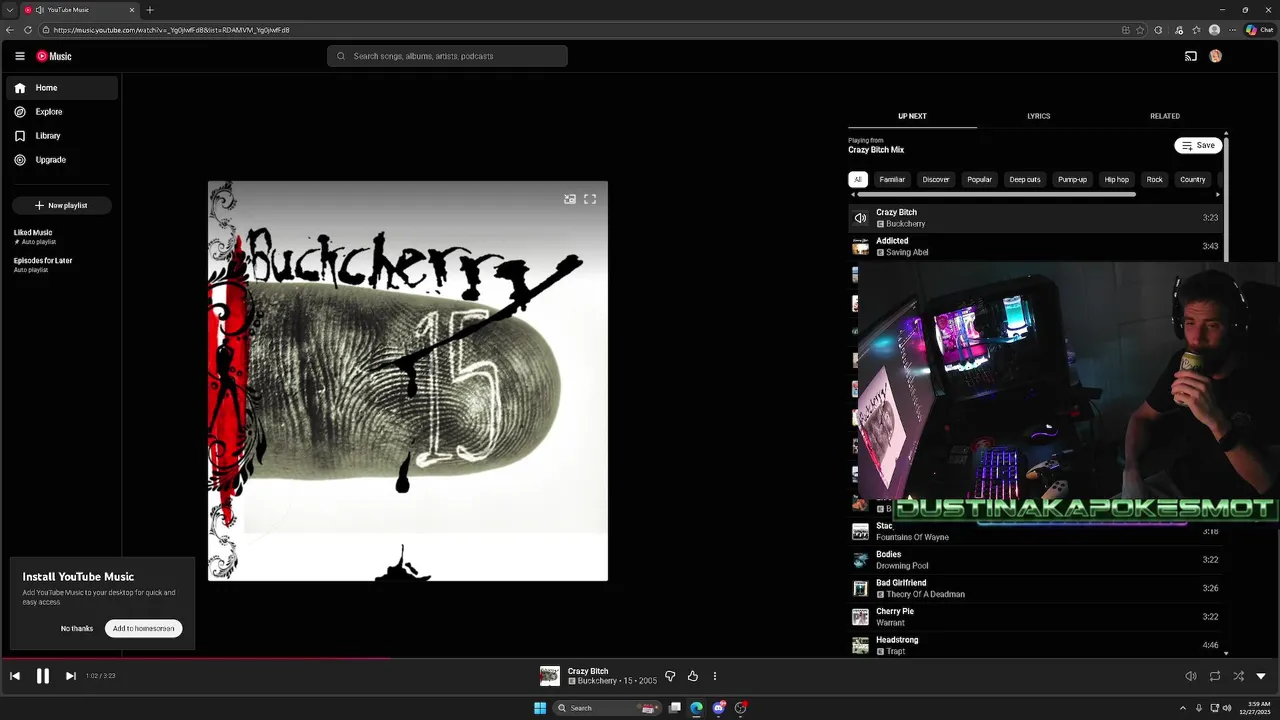Open the YouTube Music account avatar

tap(1216, 56)
